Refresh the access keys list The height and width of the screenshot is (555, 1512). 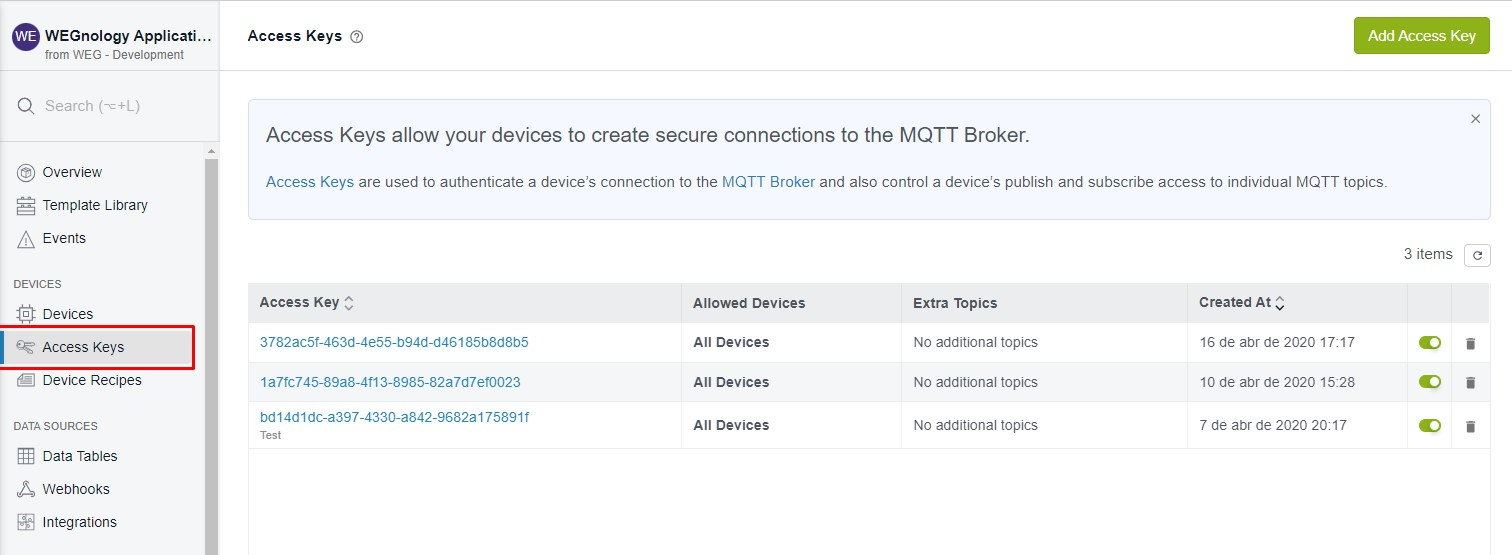[1477, 255]
